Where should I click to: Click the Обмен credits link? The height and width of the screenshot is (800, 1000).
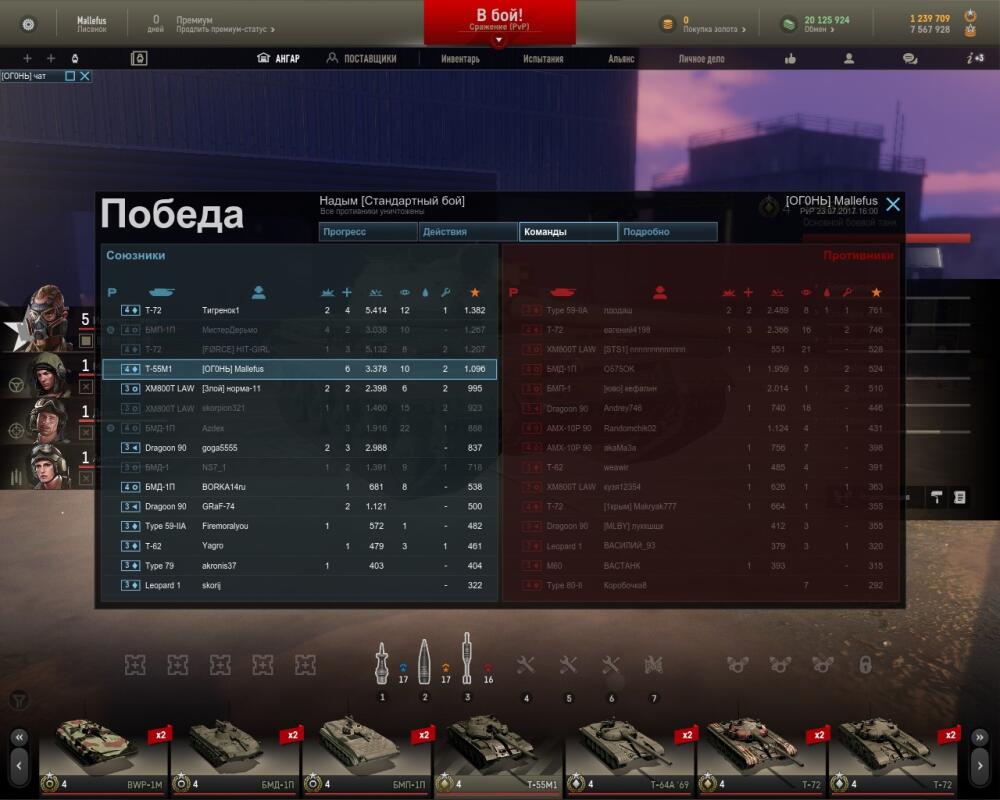819,29
